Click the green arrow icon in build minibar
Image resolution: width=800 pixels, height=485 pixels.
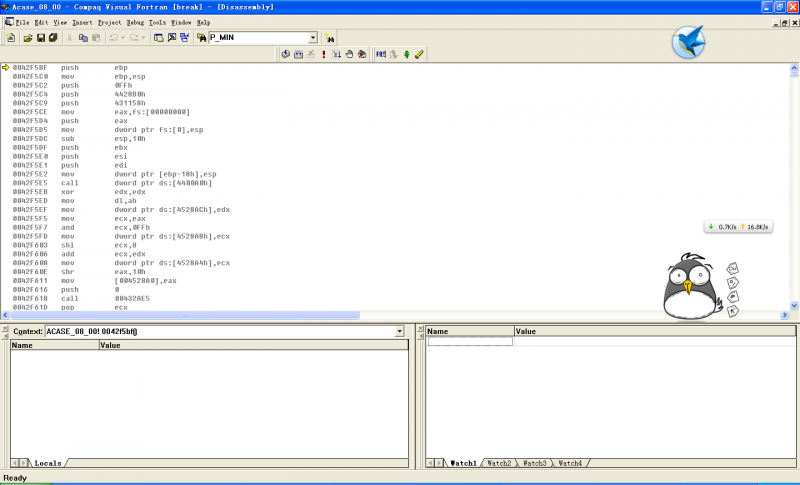[407, 54]
